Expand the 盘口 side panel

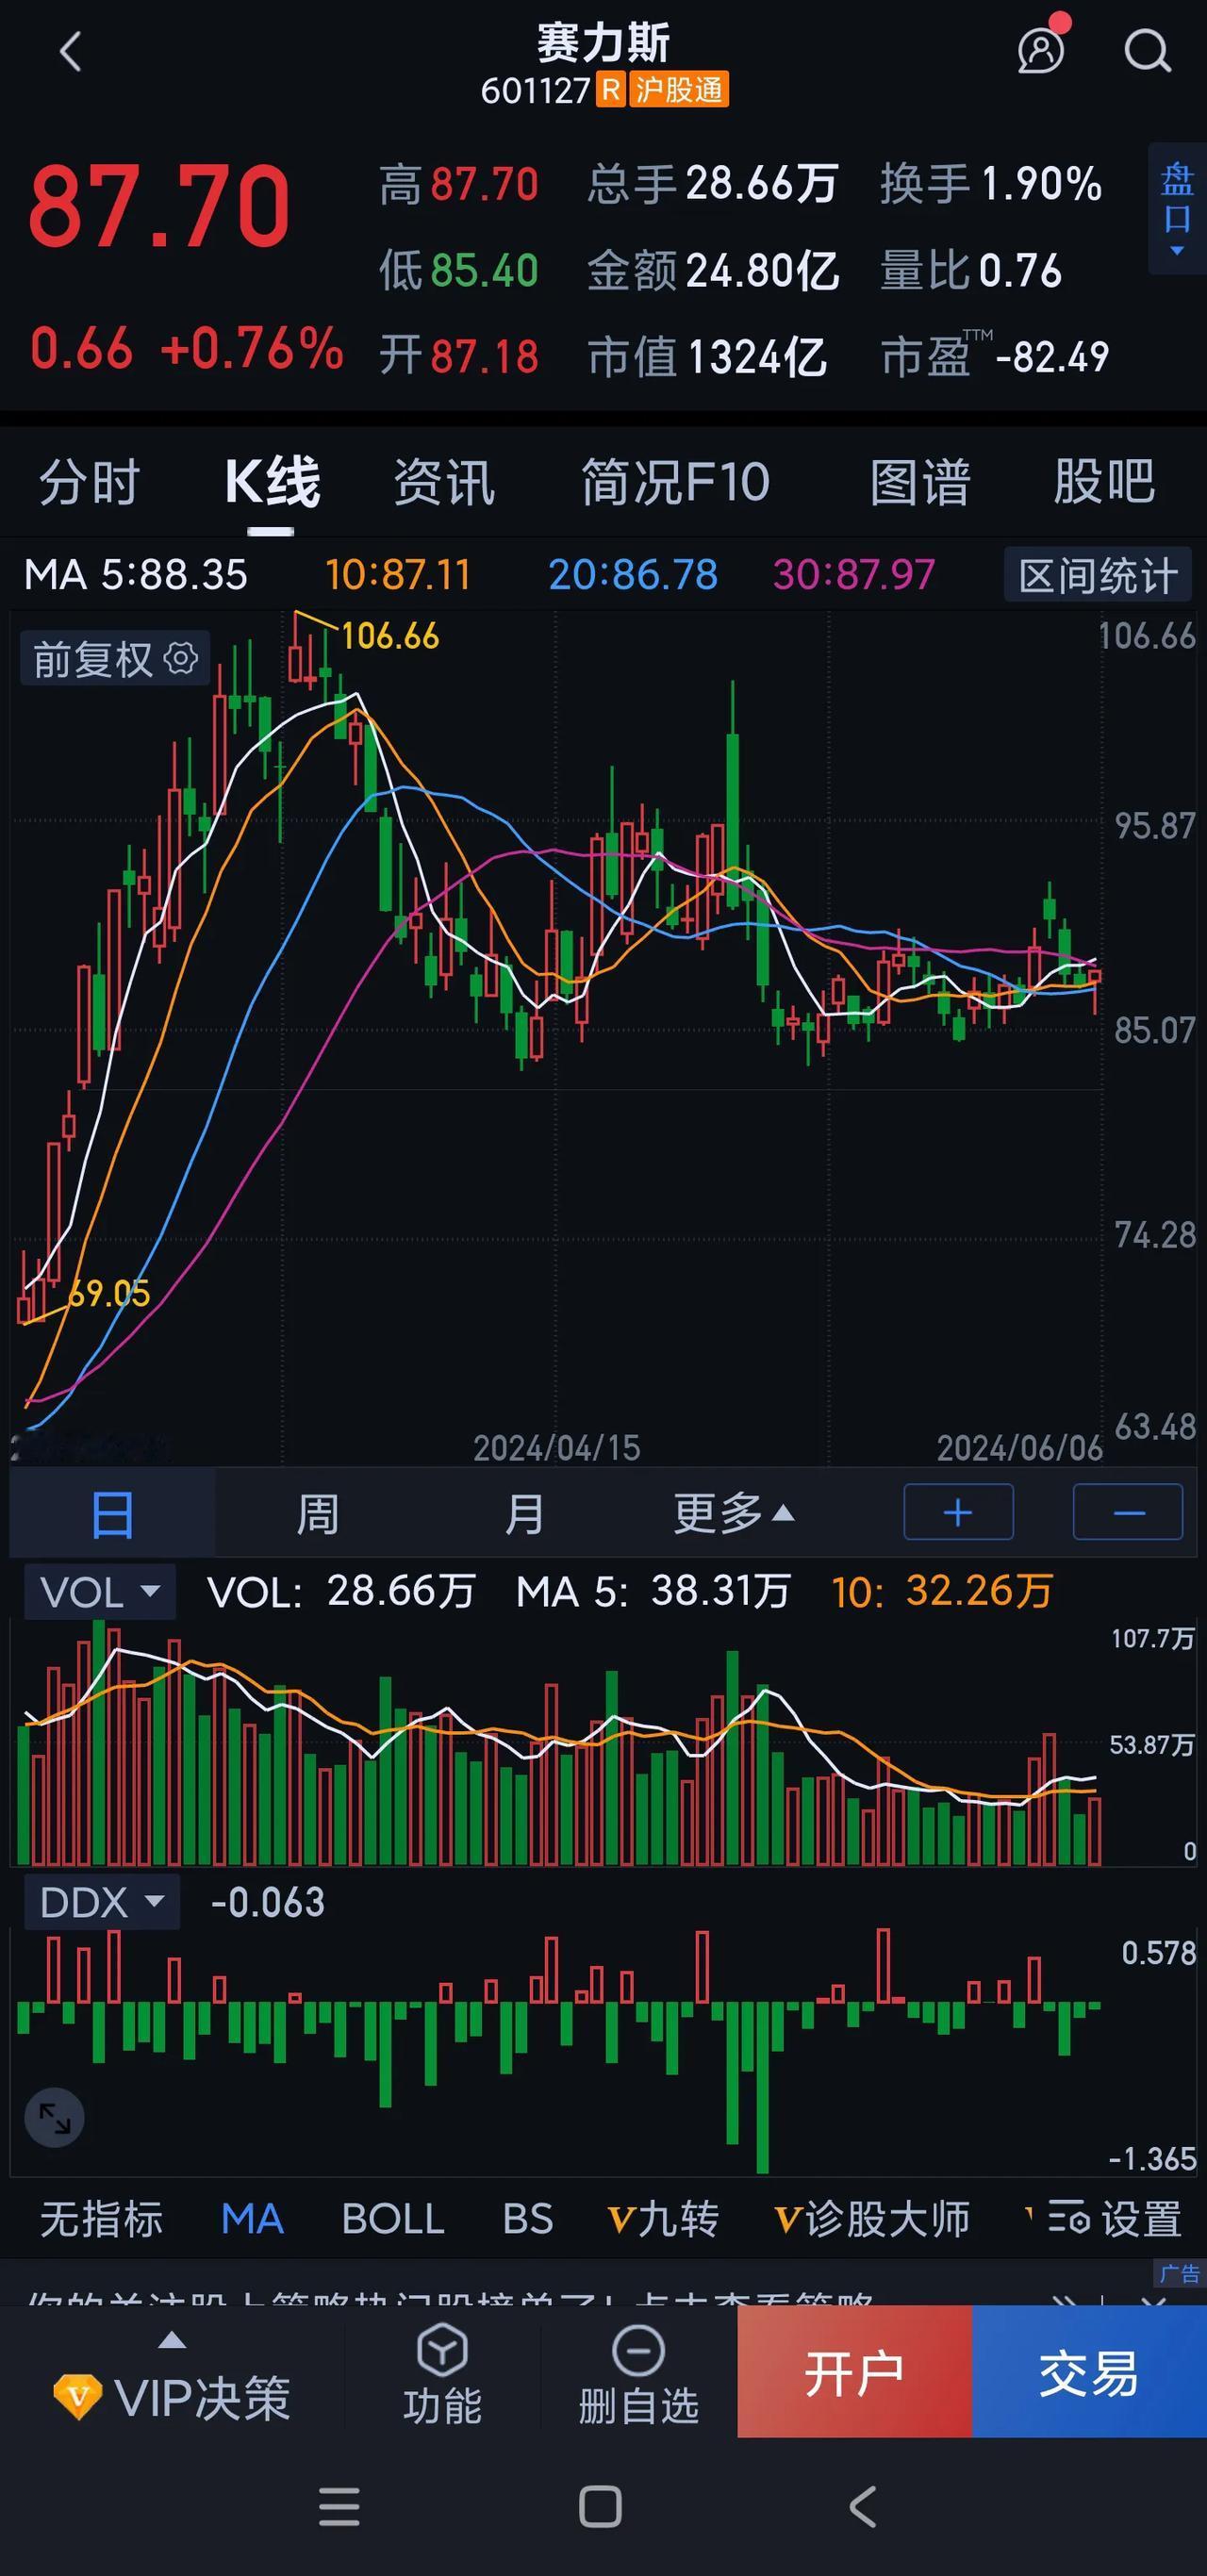[1177, 209]
